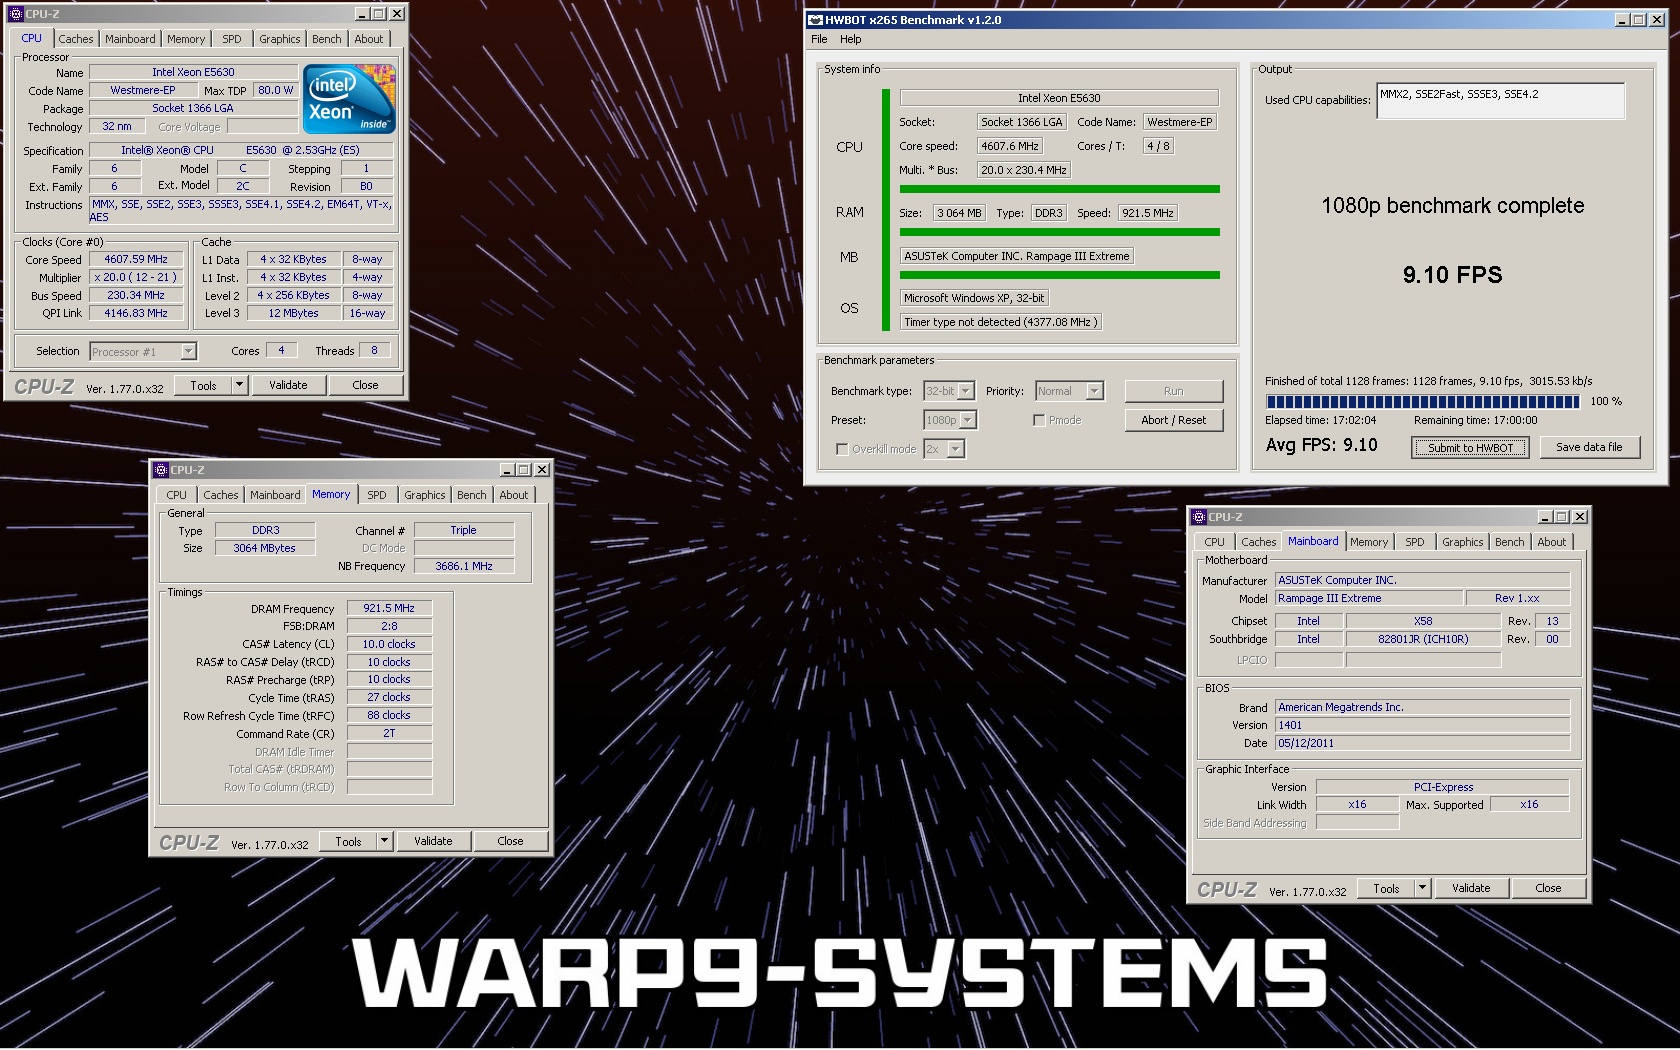
Task: Click the Level 3 12 MBytes cache value
Action: tap(294, 313)
